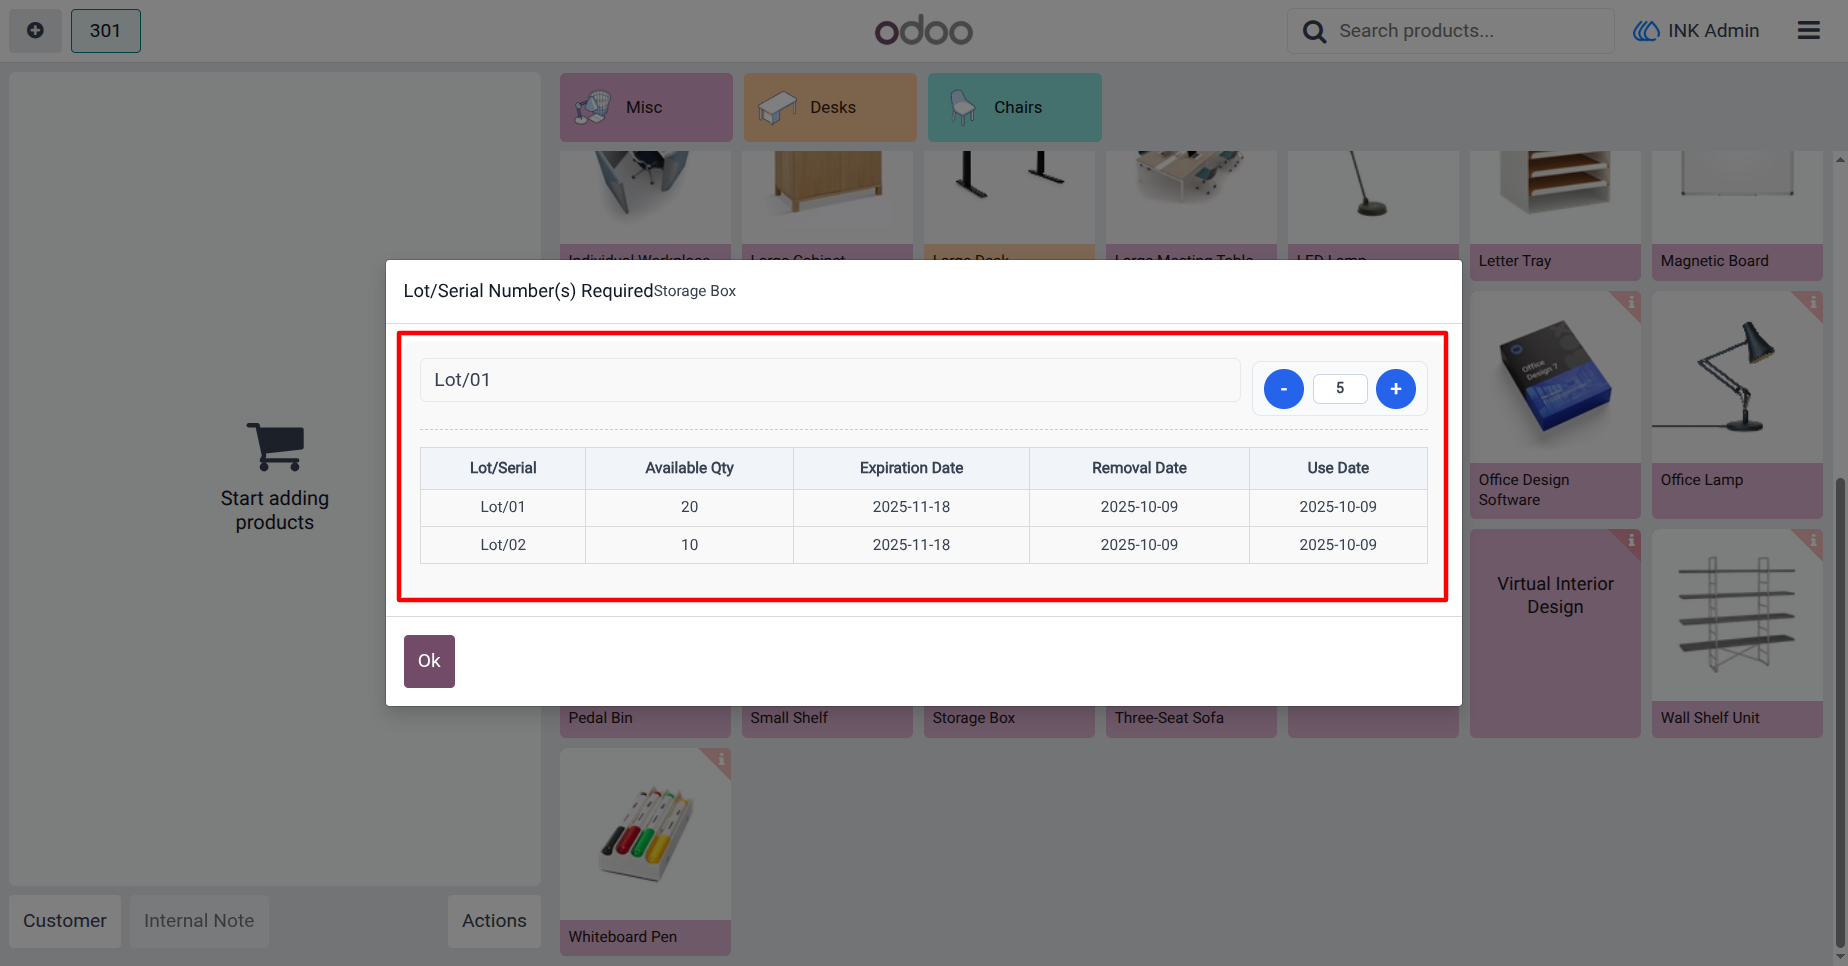Image resolution: width=1848 pixels, height=966 pixels.
Task: Click info icon on Virtual Interior Design
Action: [x=1631, y=539]
